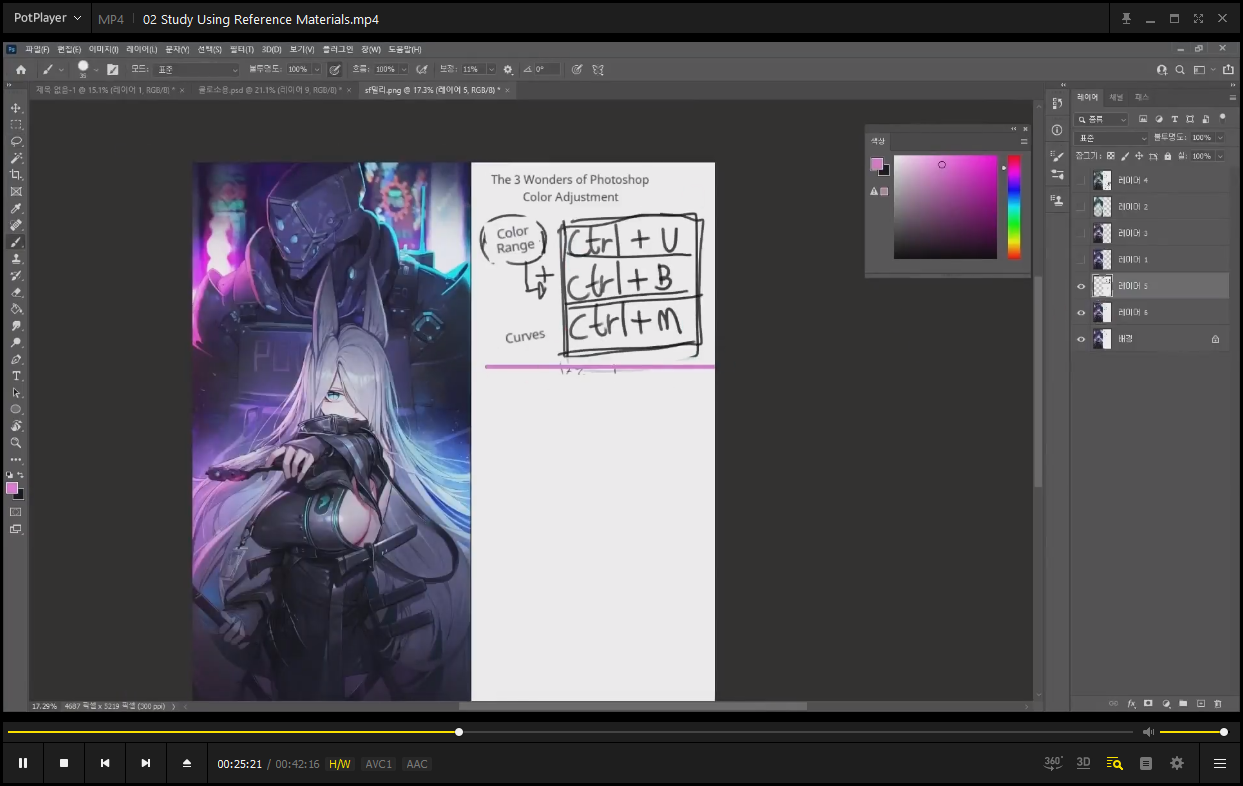1243x786 pixels.
Task: Open the brush mode 표준 dropdown
Action: [x=198, y=69]
